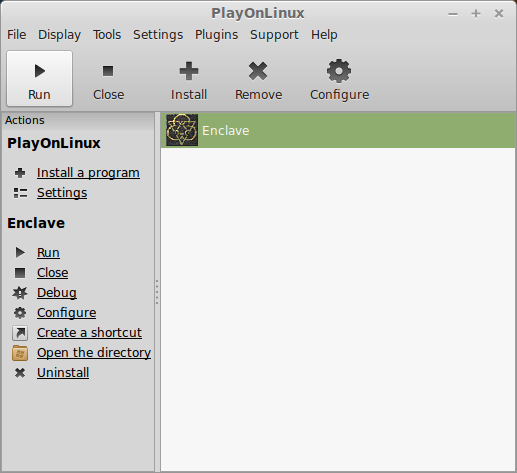The height and width of the screenshot is (473, 517).
Task: Click the gear icon beside sidebar Configure
Action: click(20, 313)
